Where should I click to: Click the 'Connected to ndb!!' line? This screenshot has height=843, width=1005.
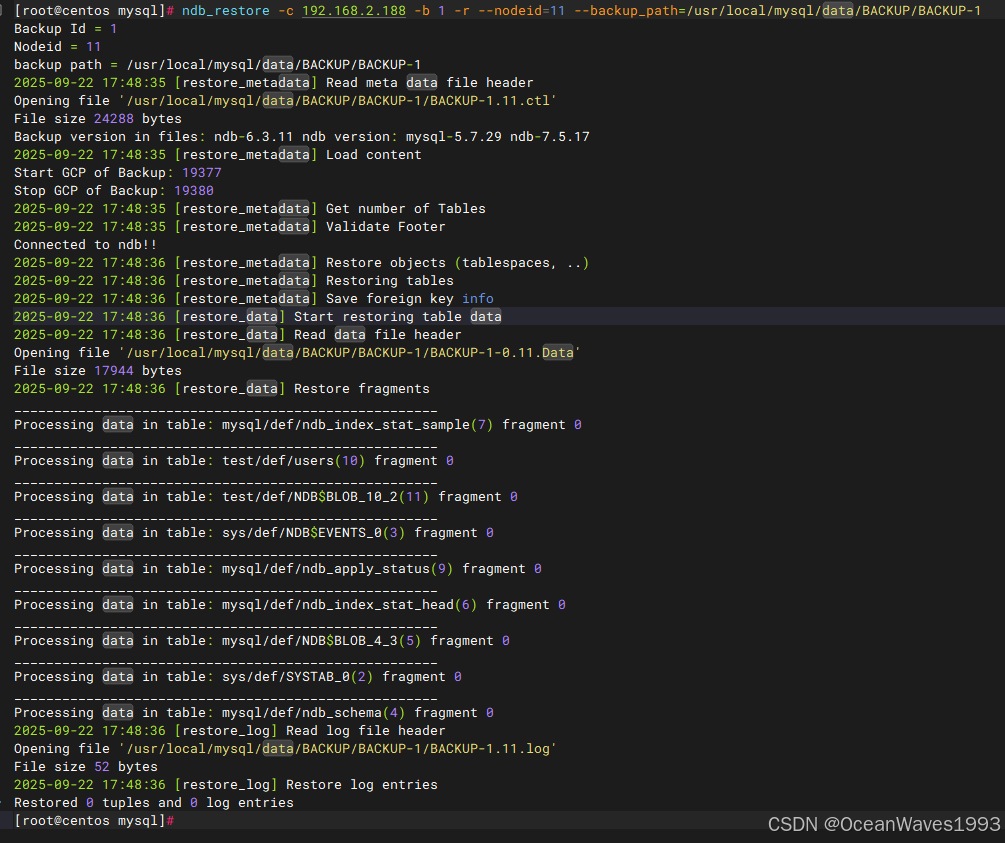tap(85, 244)
